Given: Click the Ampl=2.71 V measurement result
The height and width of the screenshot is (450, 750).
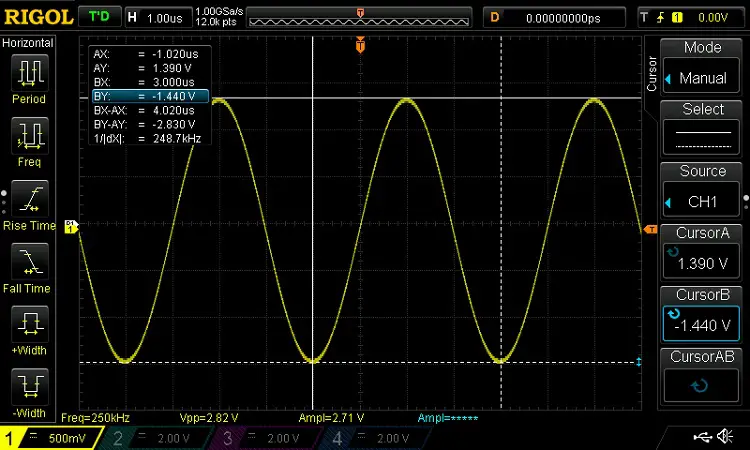Looking at the screenshot, I should coord(331,418).
